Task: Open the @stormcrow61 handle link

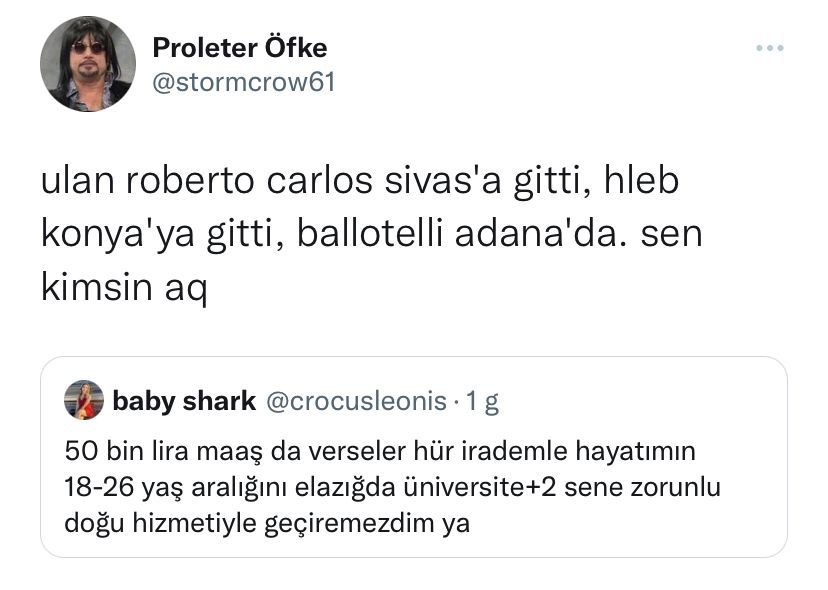Action: (x=243, y=82)
